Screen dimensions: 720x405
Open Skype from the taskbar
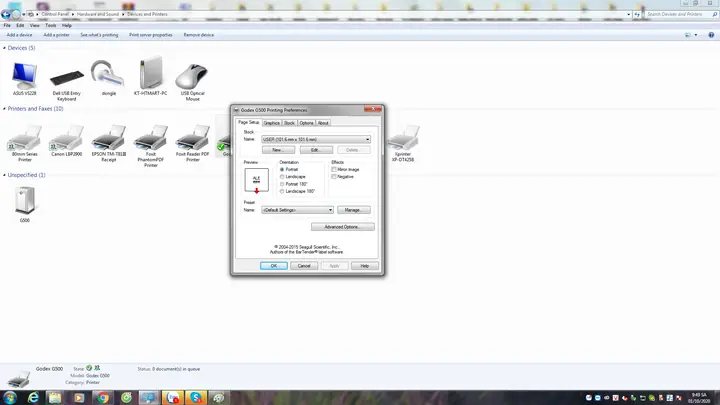(196, 398)
